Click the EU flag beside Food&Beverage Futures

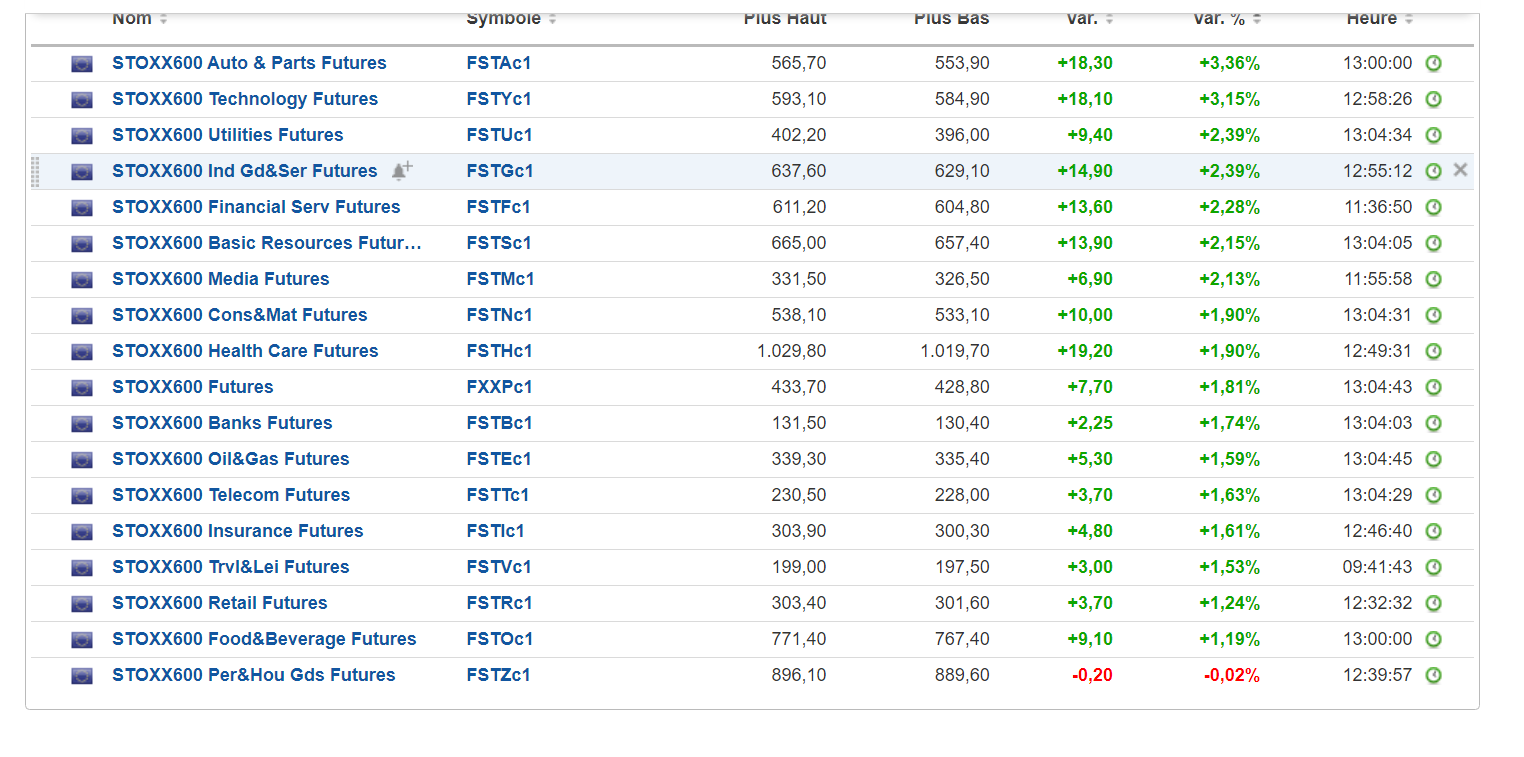82,640
